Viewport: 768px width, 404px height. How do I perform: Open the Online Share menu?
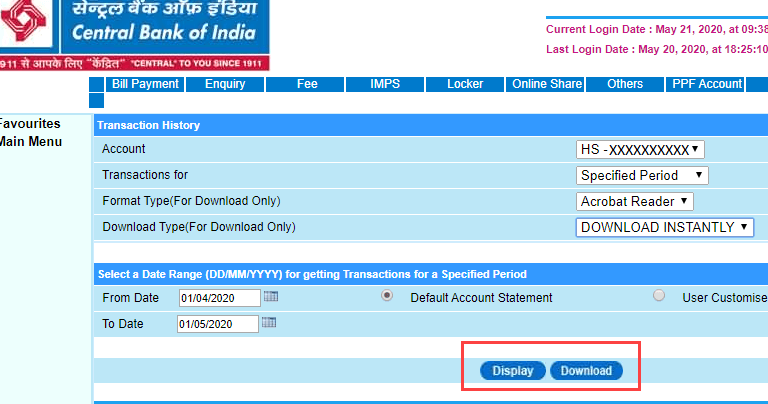click(547, 84)
